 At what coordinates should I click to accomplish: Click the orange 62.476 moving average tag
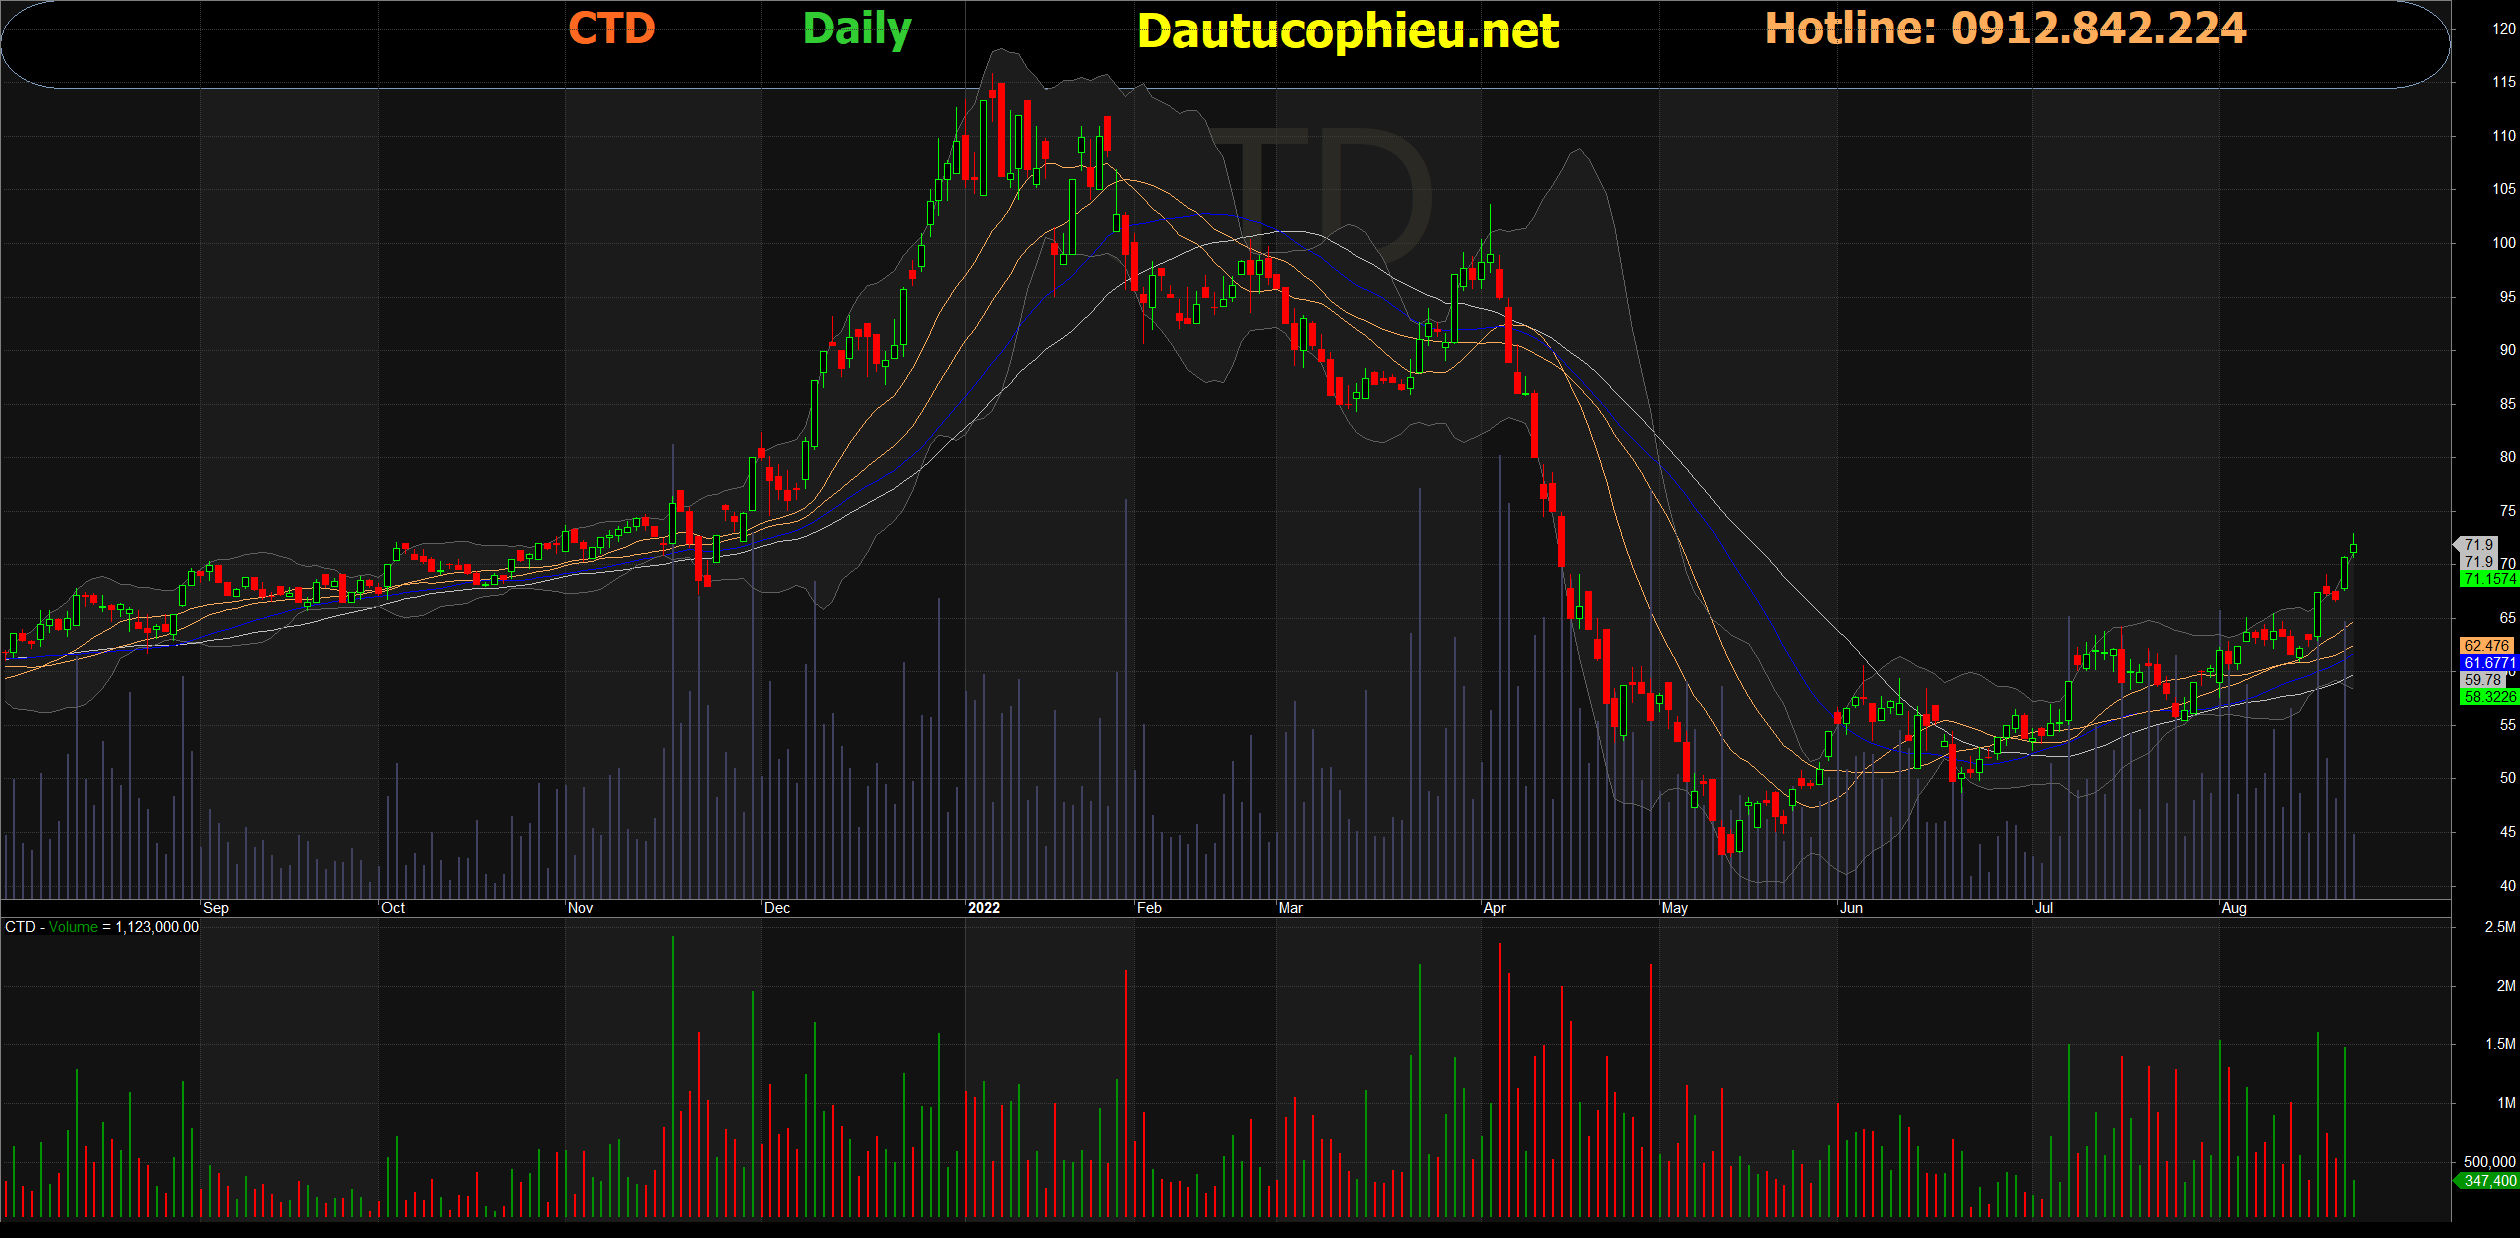click(x=2486, y=646)
